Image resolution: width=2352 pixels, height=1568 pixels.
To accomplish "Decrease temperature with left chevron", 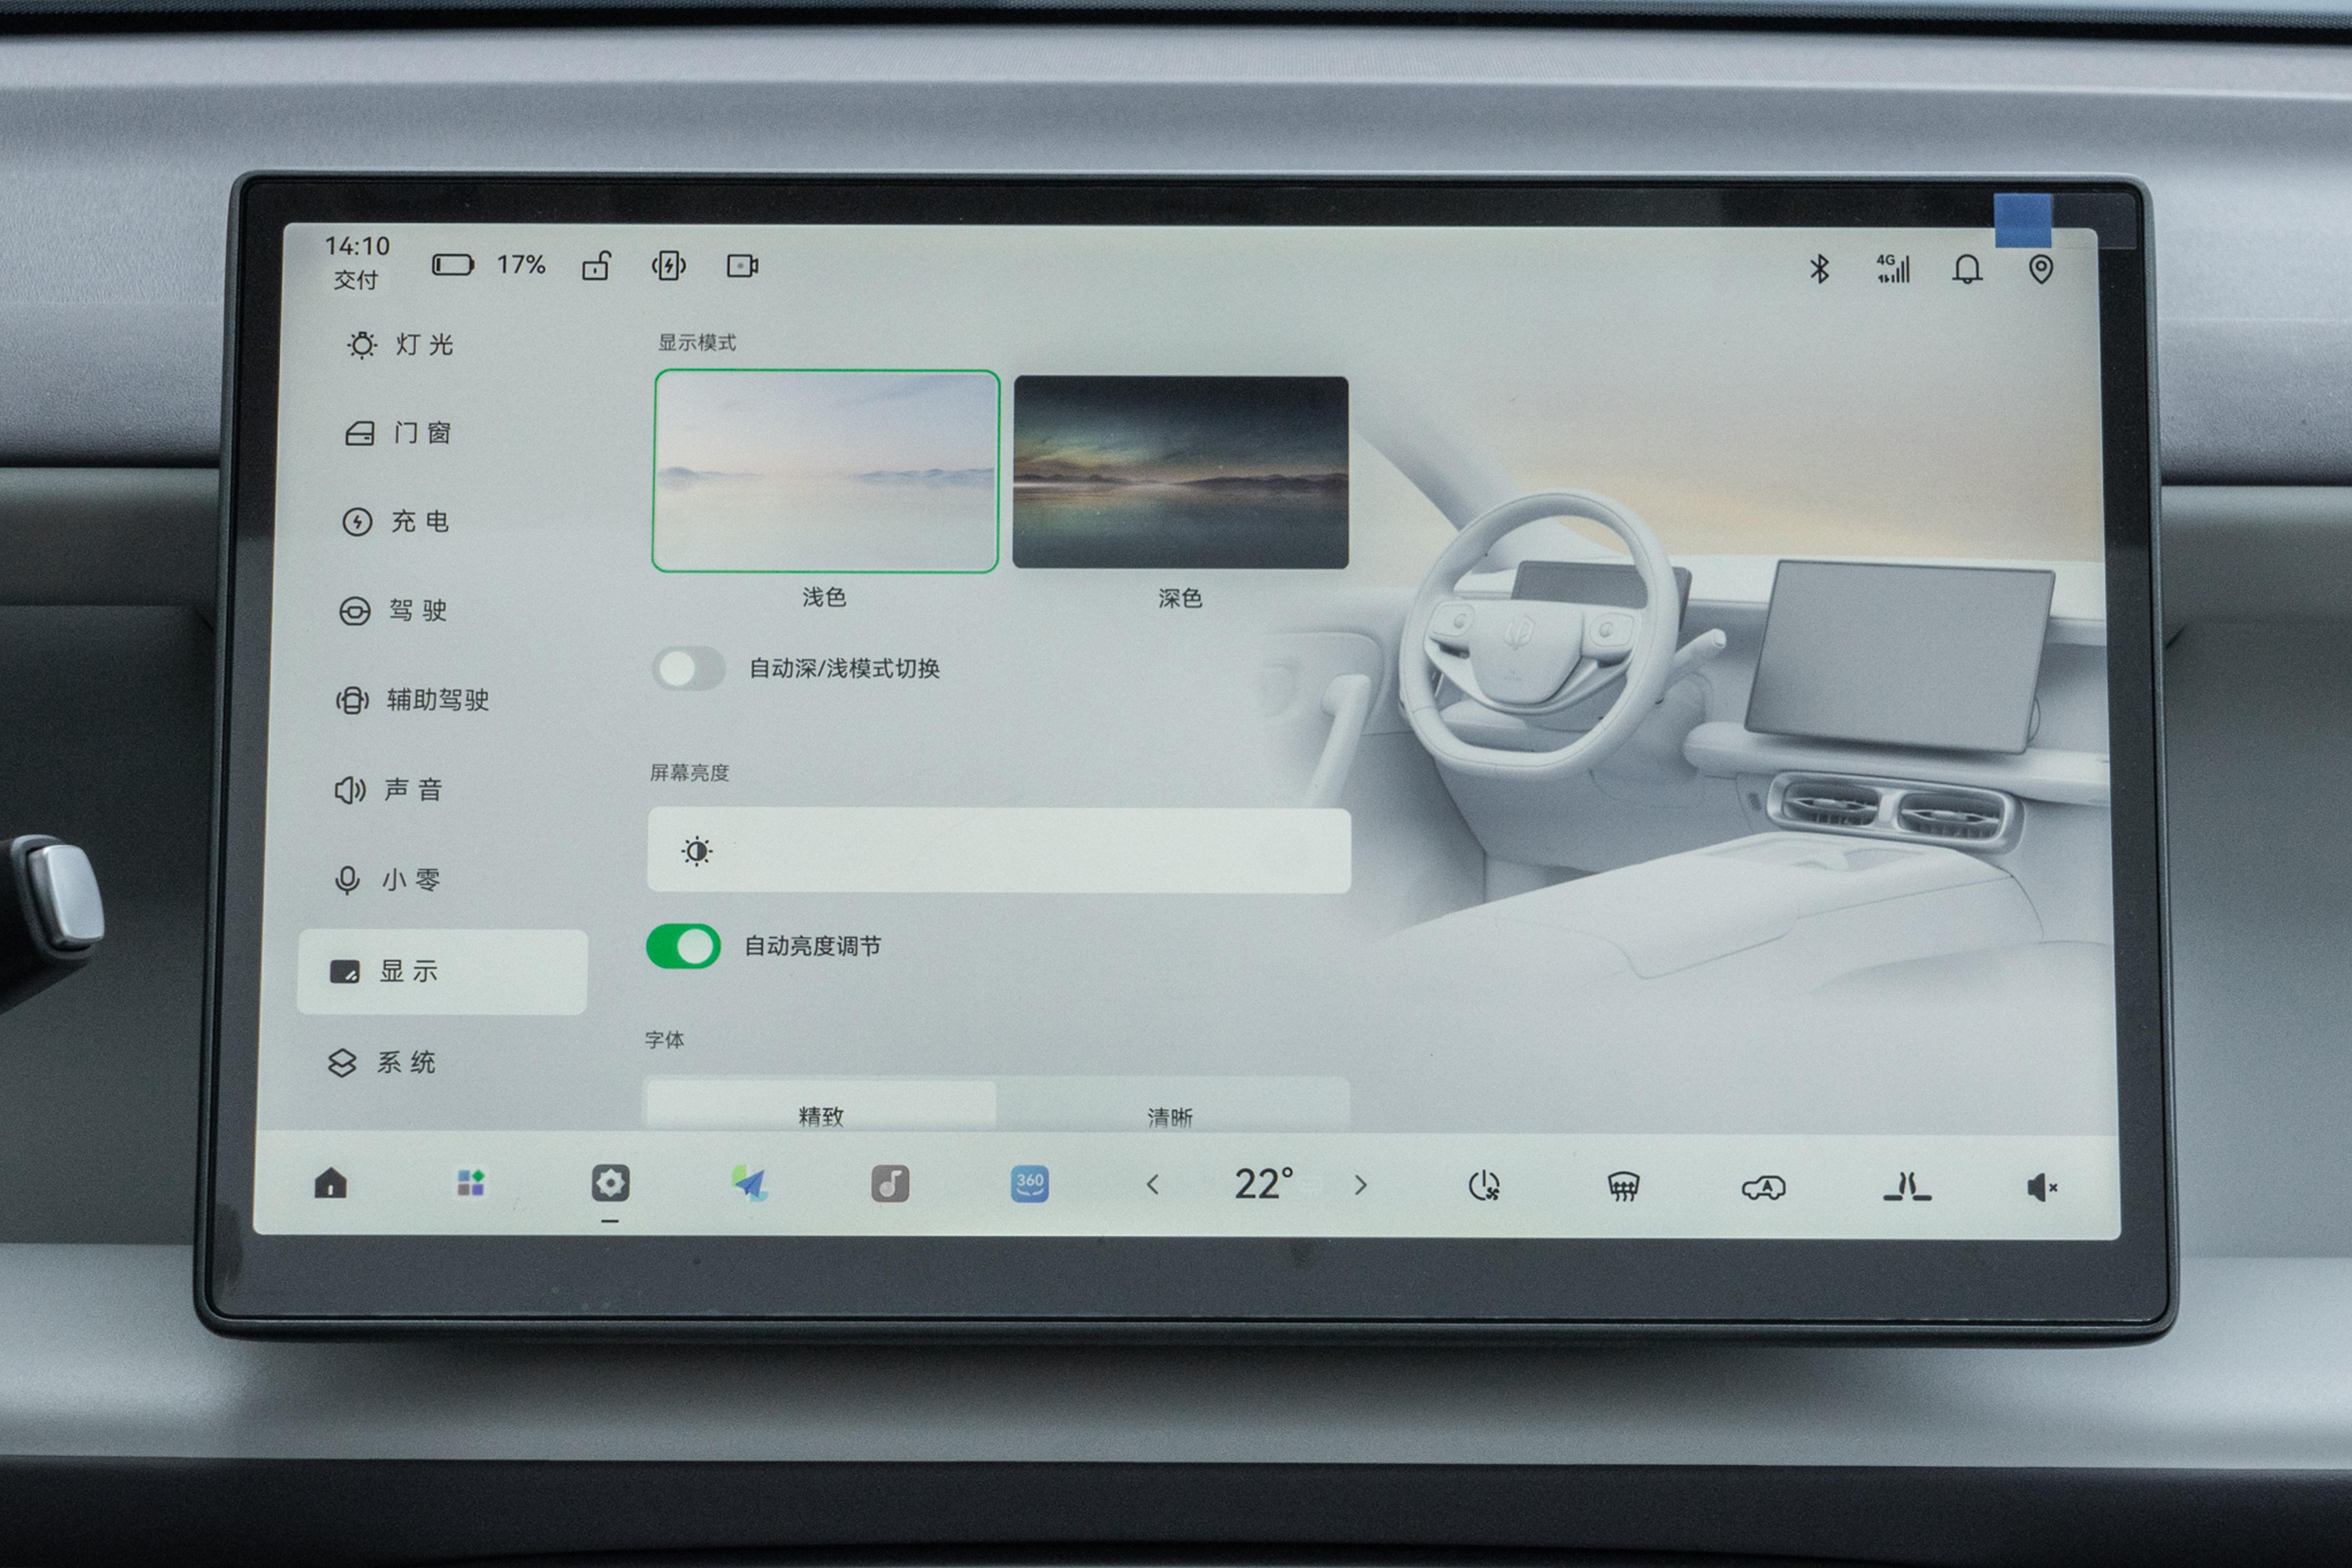I will pos(1152,1185).
